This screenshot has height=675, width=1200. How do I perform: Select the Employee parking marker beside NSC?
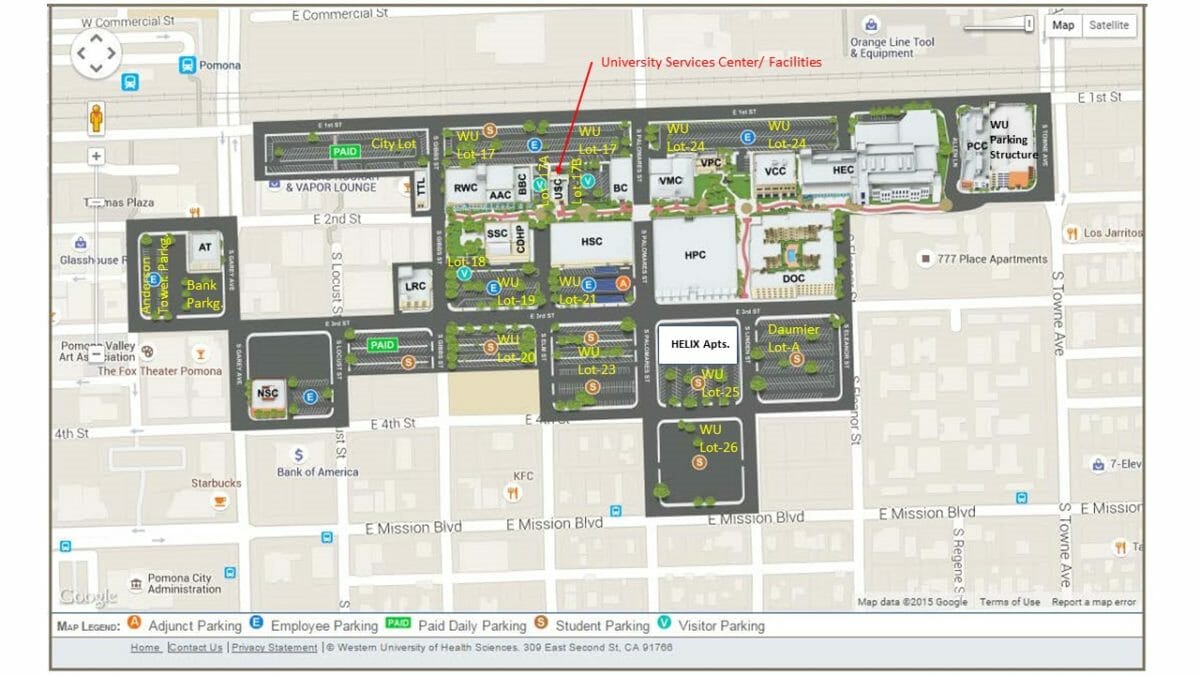tap(310, 396)
